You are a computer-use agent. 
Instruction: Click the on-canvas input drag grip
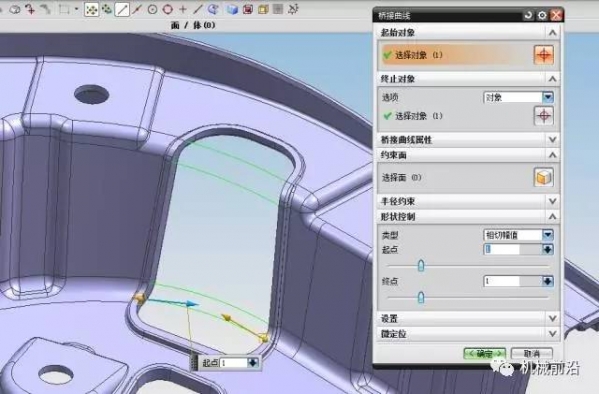point(195,363)
